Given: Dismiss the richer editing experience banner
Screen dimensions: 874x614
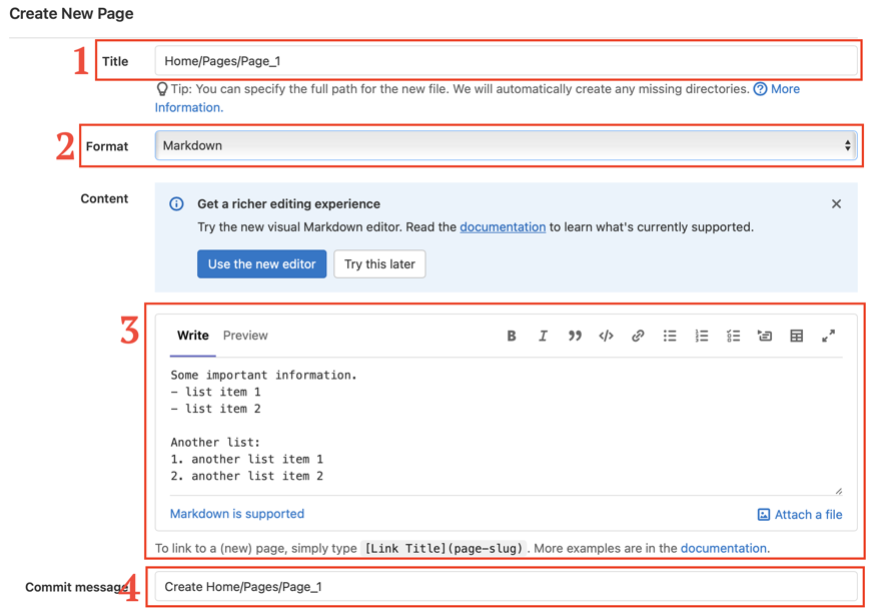Looking at the screenshot, I should pos(836,204).
